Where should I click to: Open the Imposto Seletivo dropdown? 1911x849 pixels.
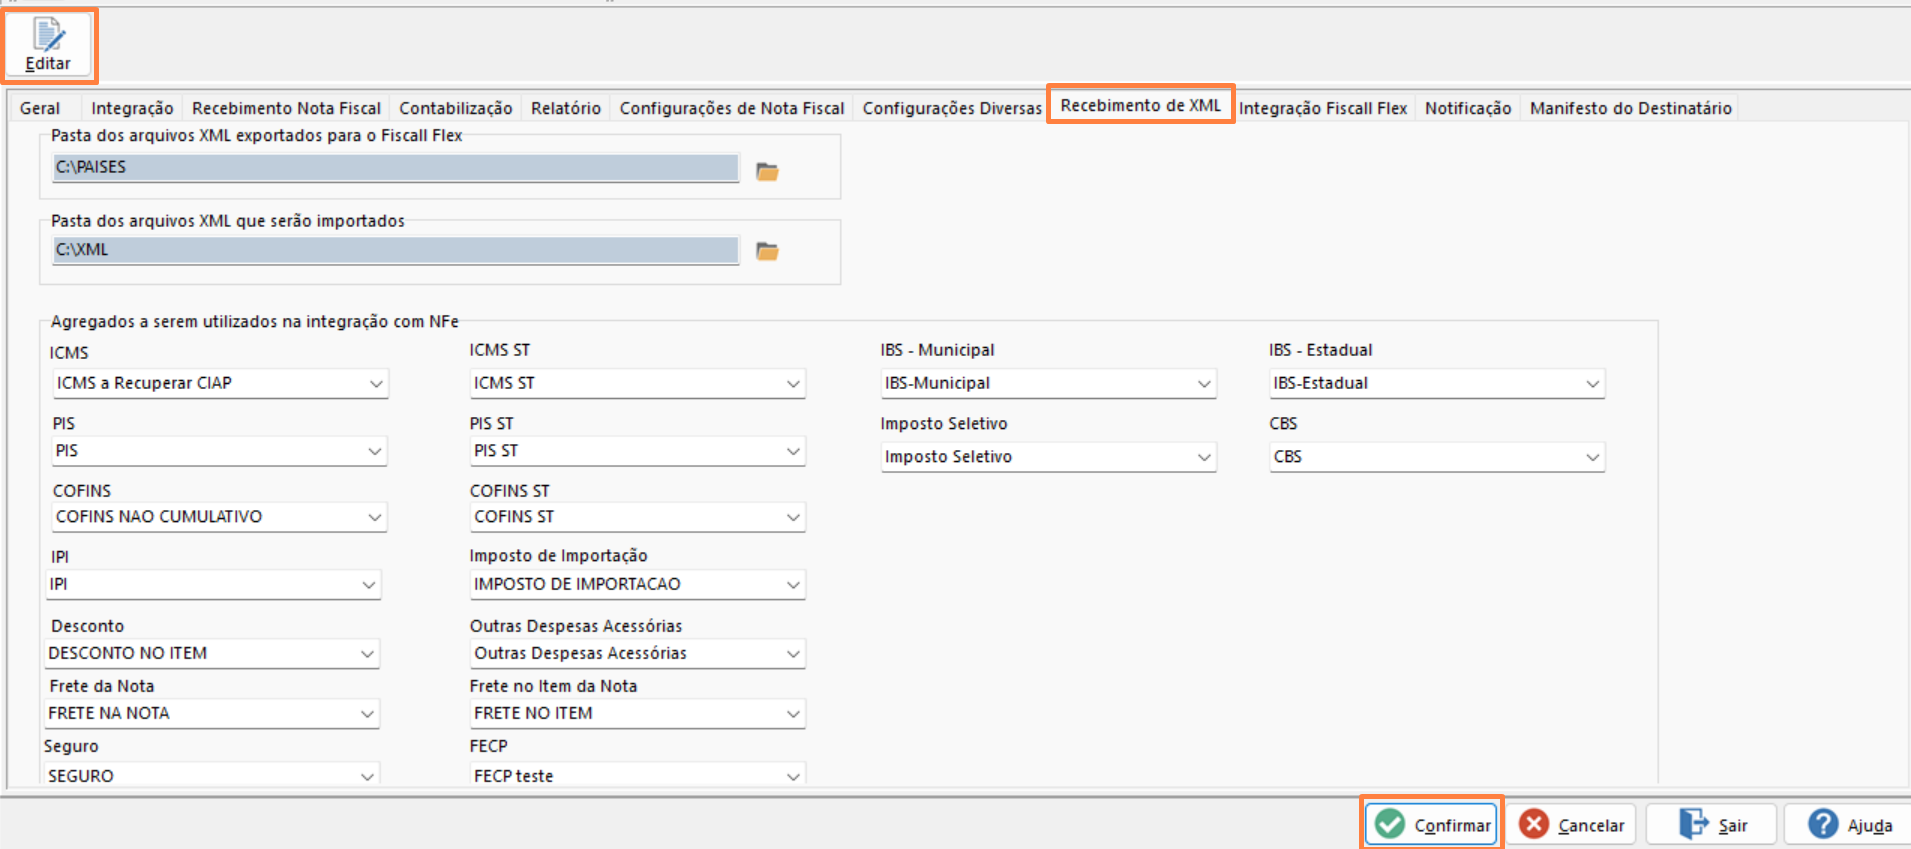[1204, 457]
